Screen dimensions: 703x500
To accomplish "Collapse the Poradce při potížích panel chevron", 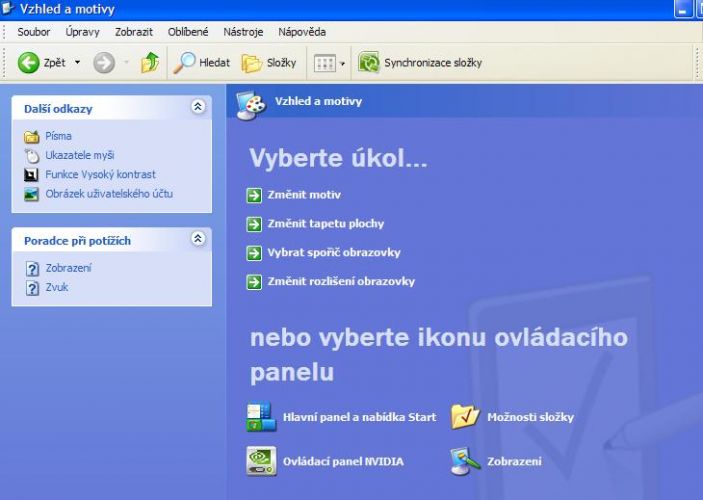I will (198, 239).
